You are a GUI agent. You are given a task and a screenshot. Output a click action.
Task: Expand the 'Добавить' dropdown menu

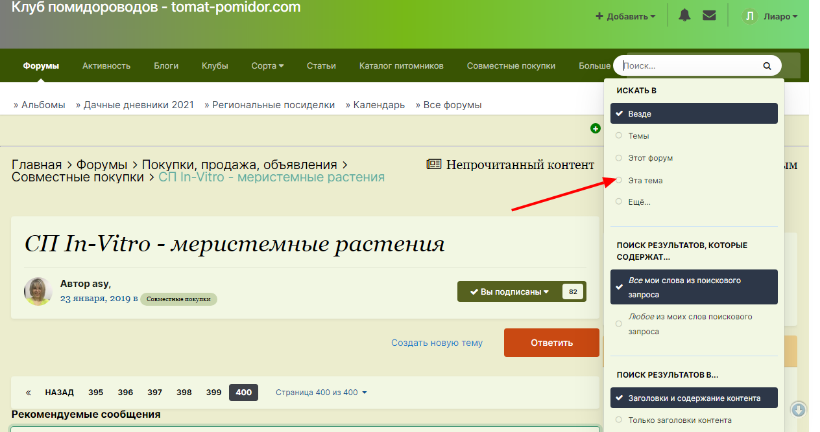[626, 16]
